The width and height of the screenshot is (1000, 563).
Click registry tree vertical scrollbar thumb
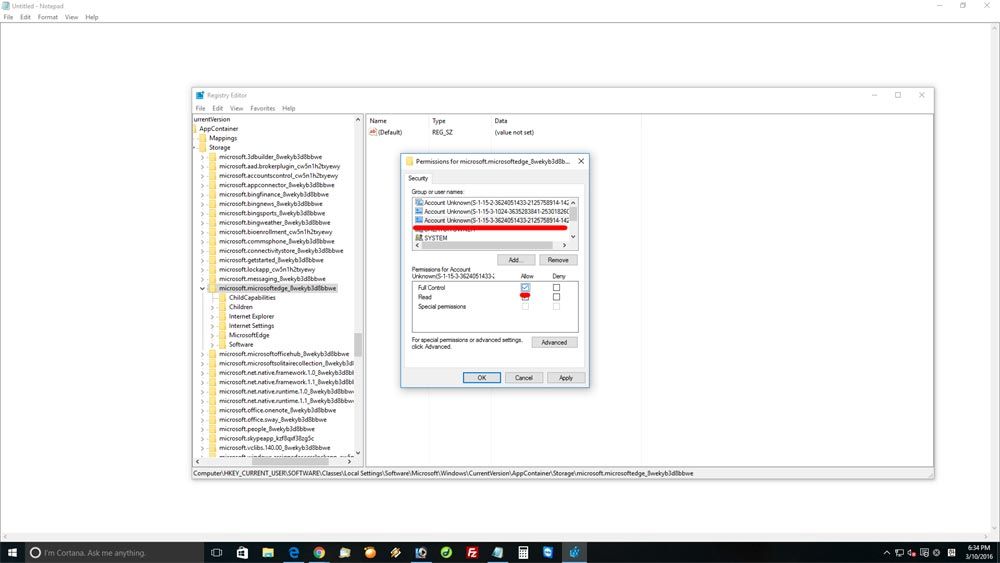coord(358,344)
